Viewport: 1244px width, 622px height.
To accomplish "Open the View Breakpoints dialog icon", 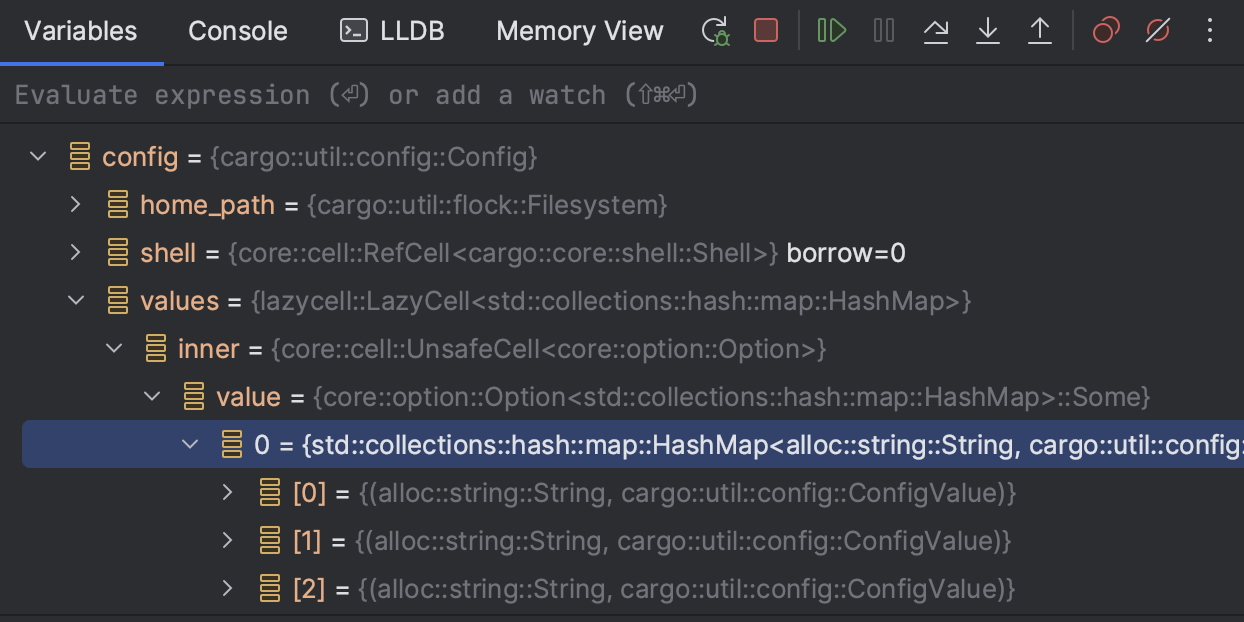I will coord(1105,31).
